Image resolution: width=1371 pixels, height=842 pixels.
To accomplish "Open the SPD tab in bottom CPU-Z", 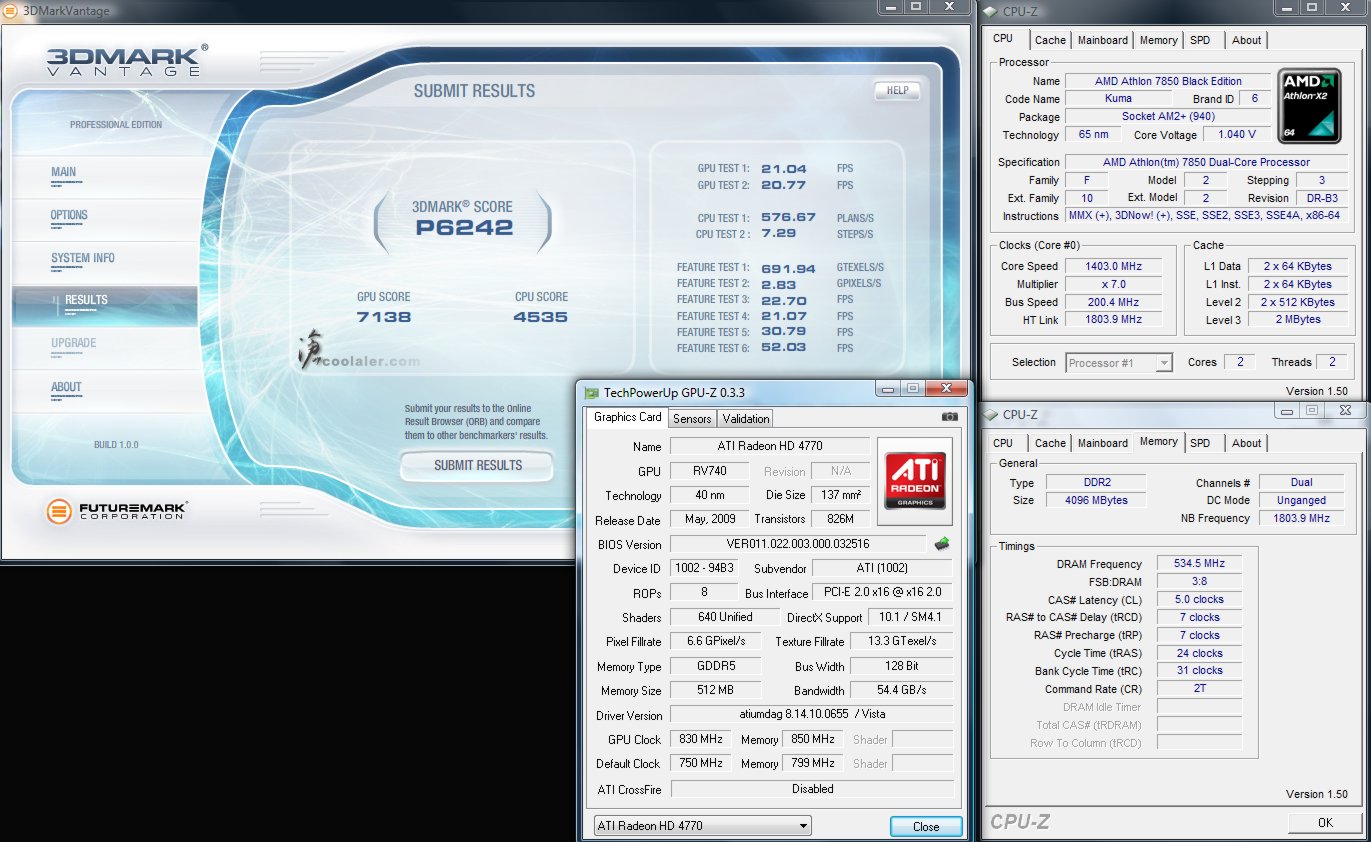I will point(1200,443).
